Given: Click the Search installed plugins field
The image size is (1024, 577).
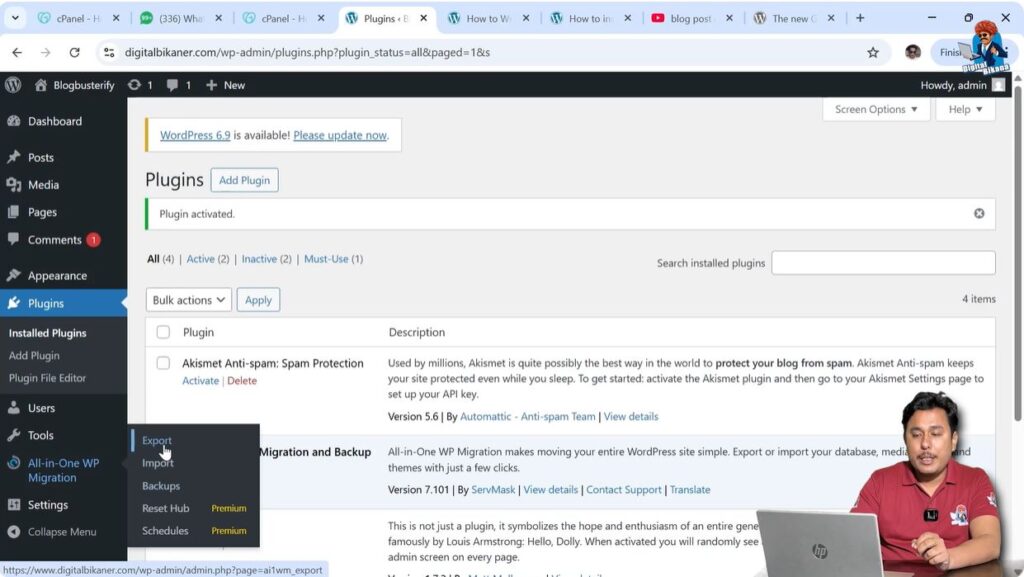Looking at the screenshot, I should tap(883, 262).
